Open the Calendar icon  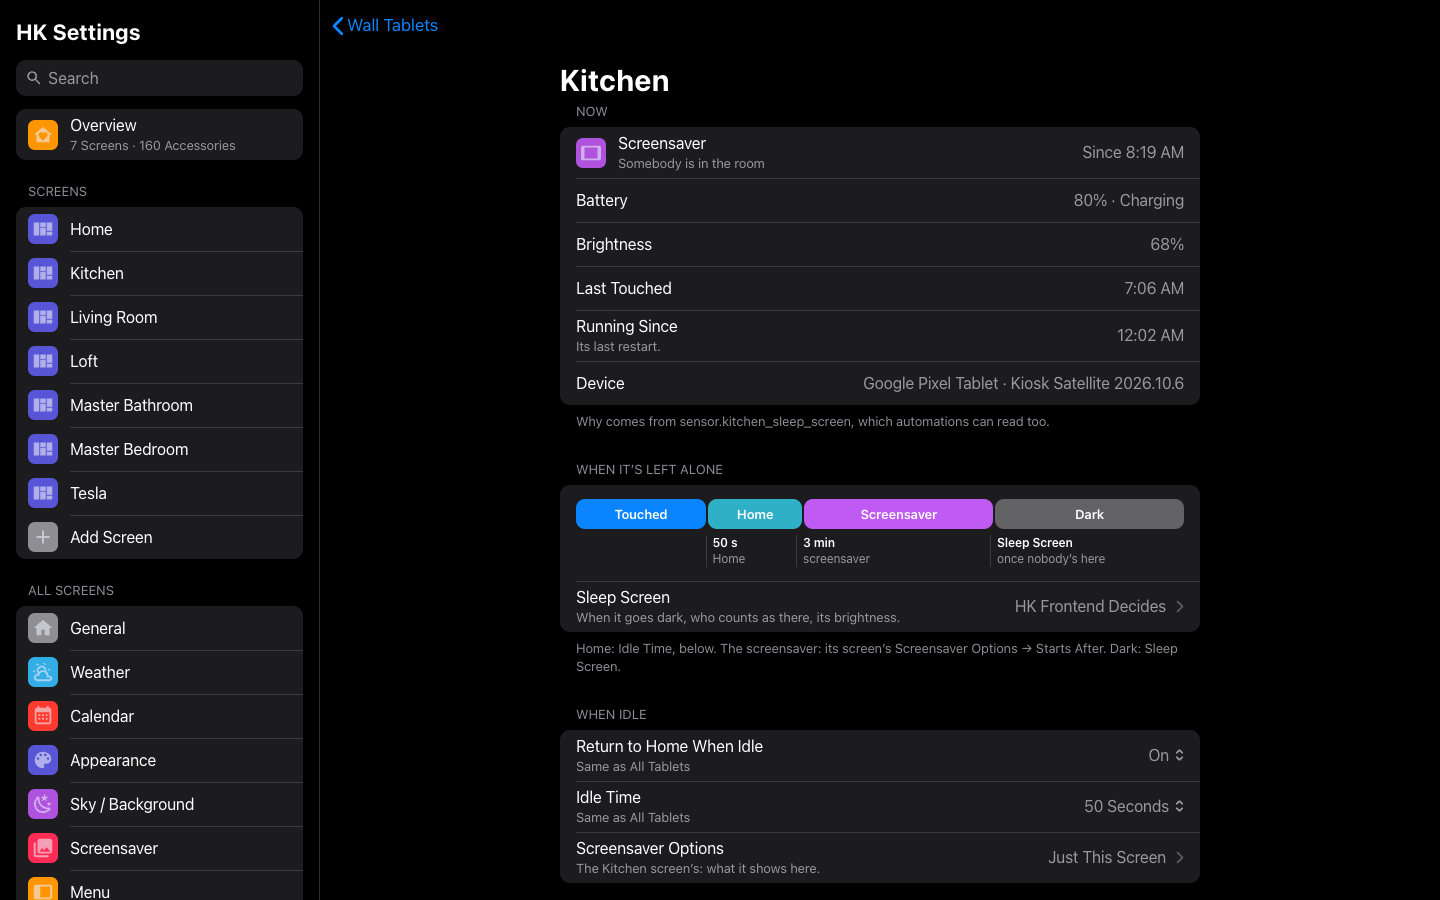[43, 716]
